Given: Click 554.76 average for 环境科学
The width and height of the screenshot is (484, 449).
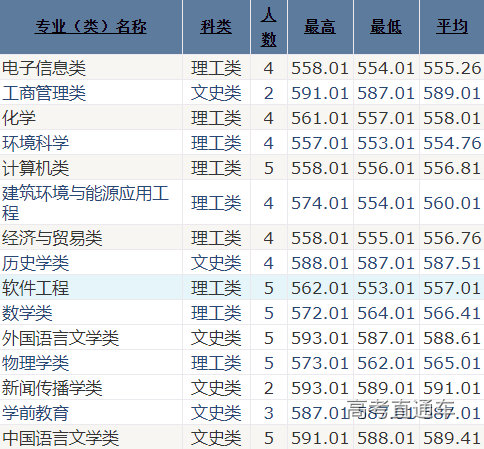Looking at the screenshot, I should coord(452,143).
